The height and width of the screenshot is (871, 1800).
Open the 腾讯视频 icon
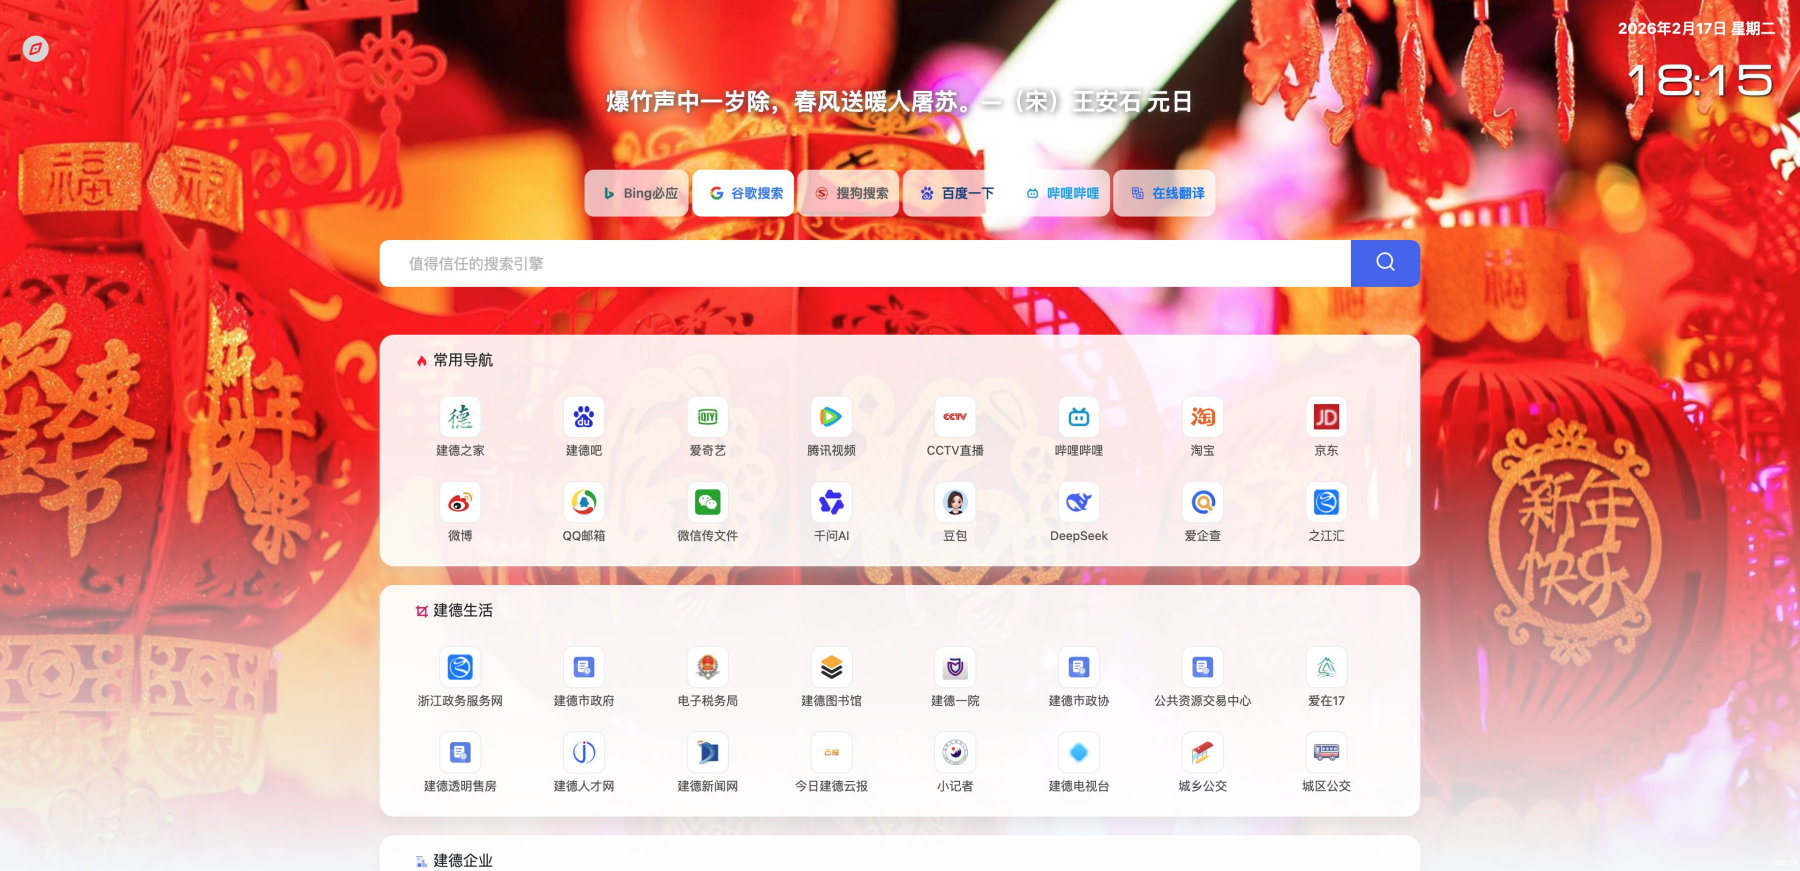831,417
